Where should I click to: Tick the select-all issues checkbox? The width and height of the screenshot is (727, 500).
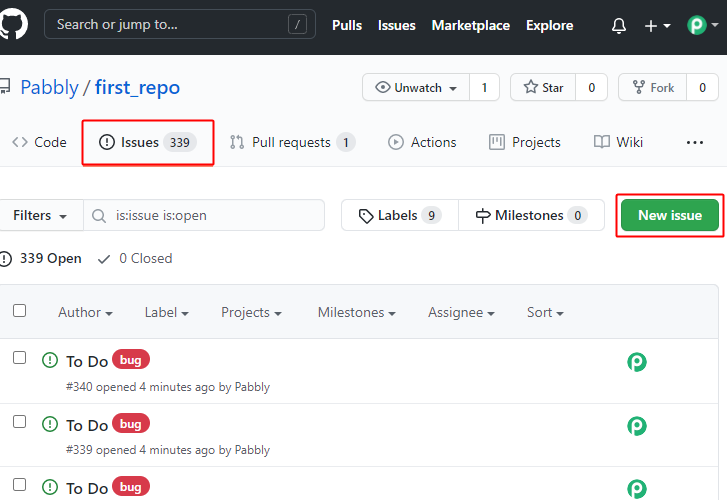[19, 310]
